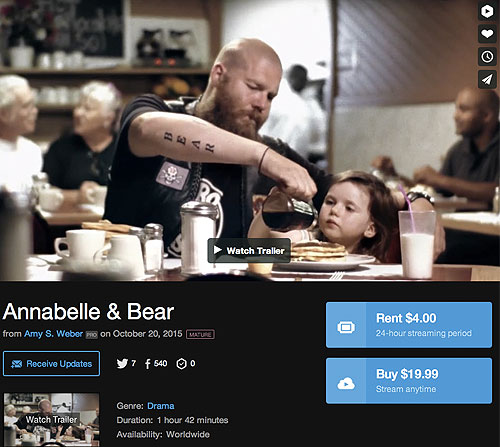The height and width of the screenshot is (447, 500).
Task: Click the Annabelle & Bear title
Action: 88,312
